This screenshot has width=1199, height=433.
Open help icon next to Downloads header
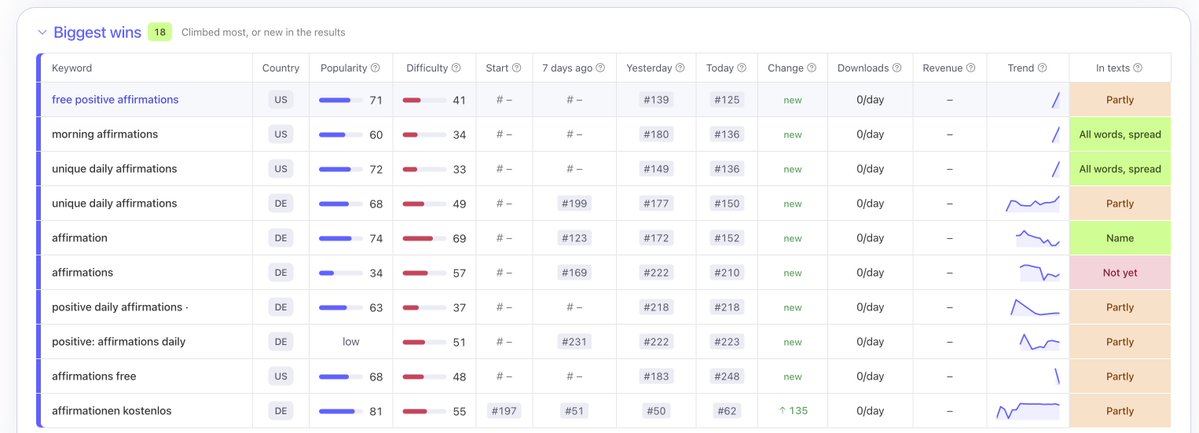click(x=897, y=68)
